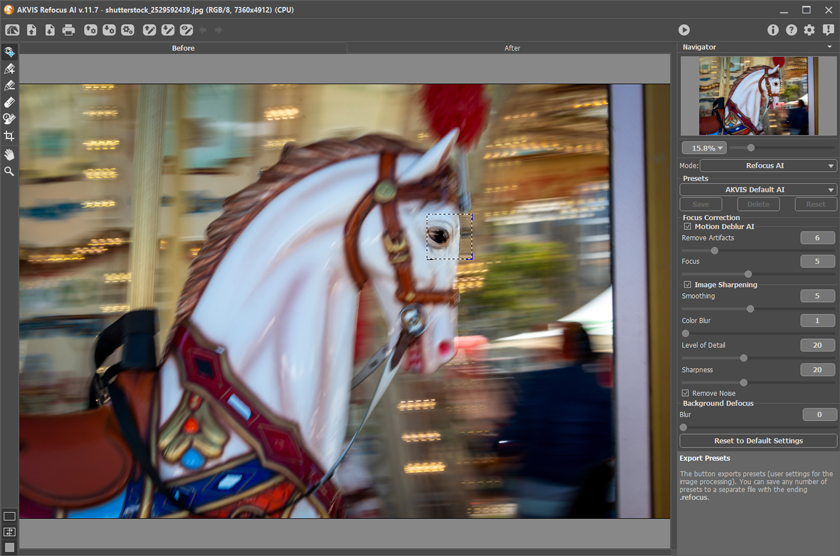The height and width of the screenshot is (556, 840).
Task: Toggle Remove Noise checkbox
Action: 685,393
